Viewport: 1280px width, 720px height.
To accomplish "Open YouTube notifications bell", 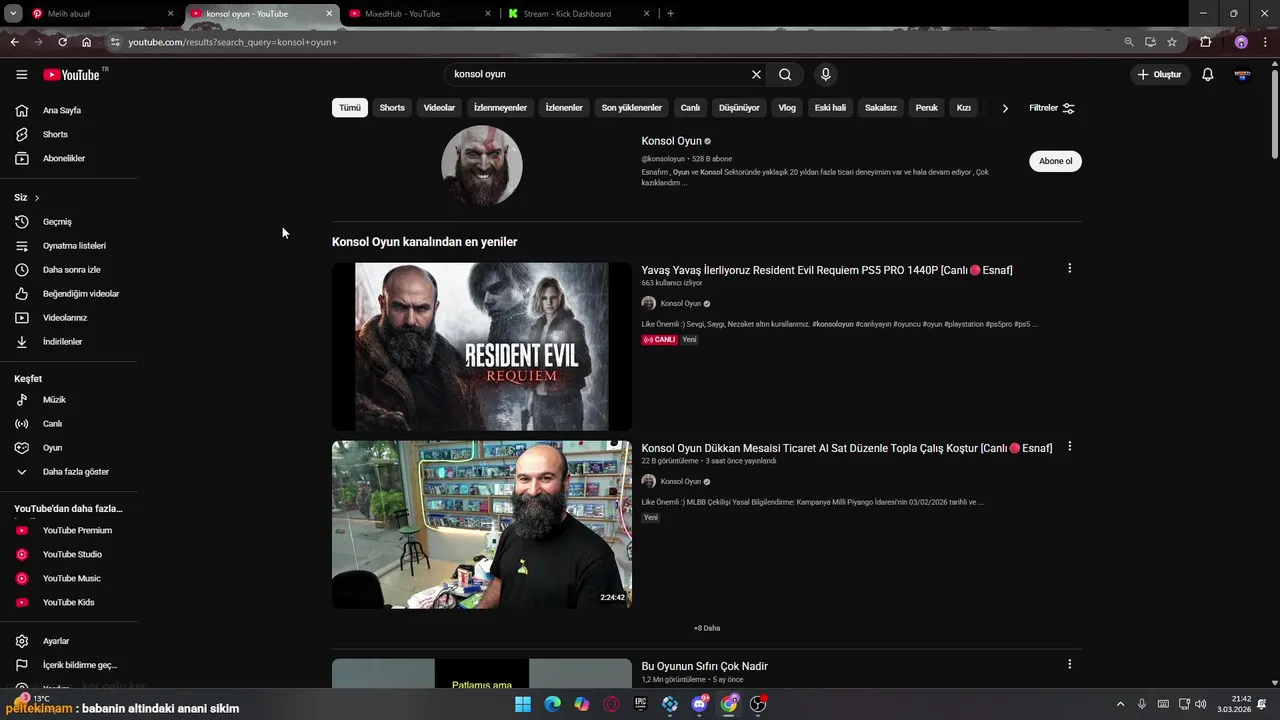I will [1207, 74].
